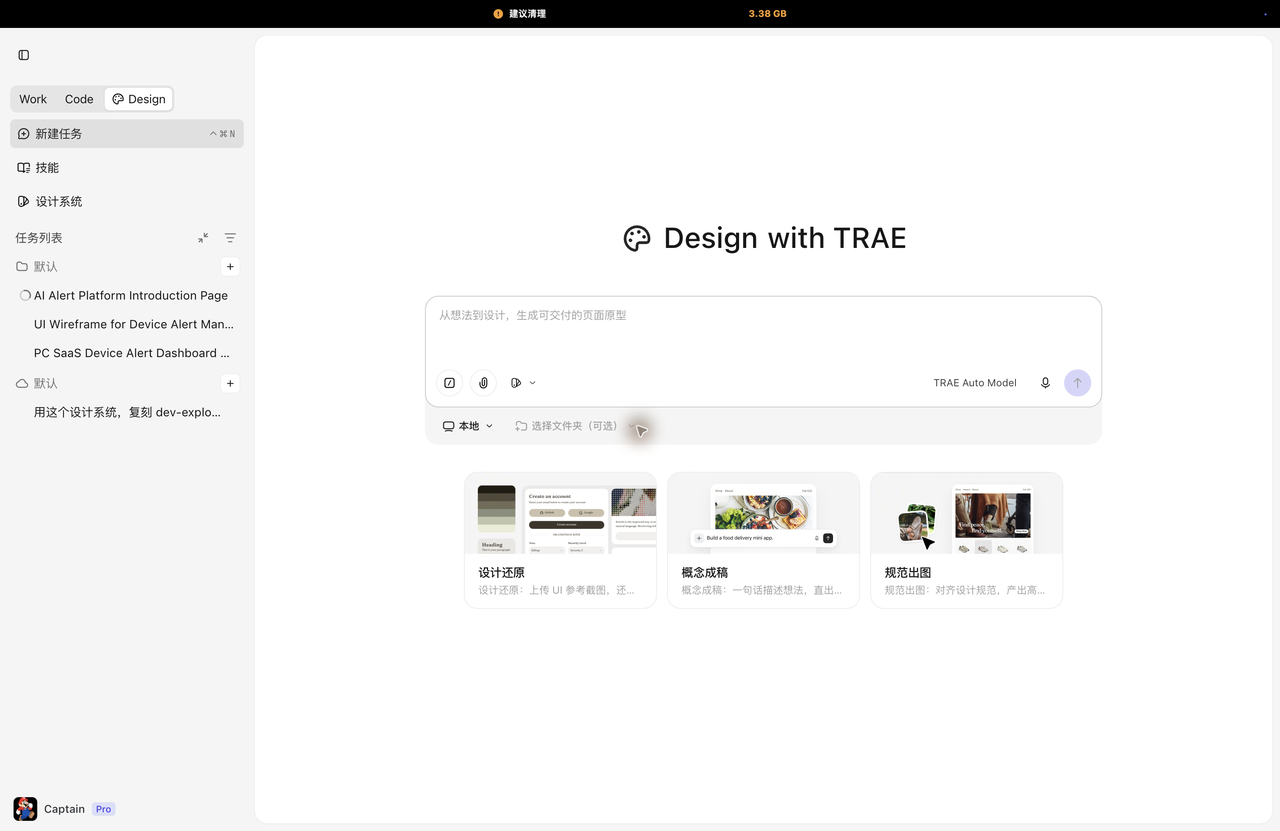Open the 技能 skills page
Screen dimensions: 1280x831
[x=127, y=168]
